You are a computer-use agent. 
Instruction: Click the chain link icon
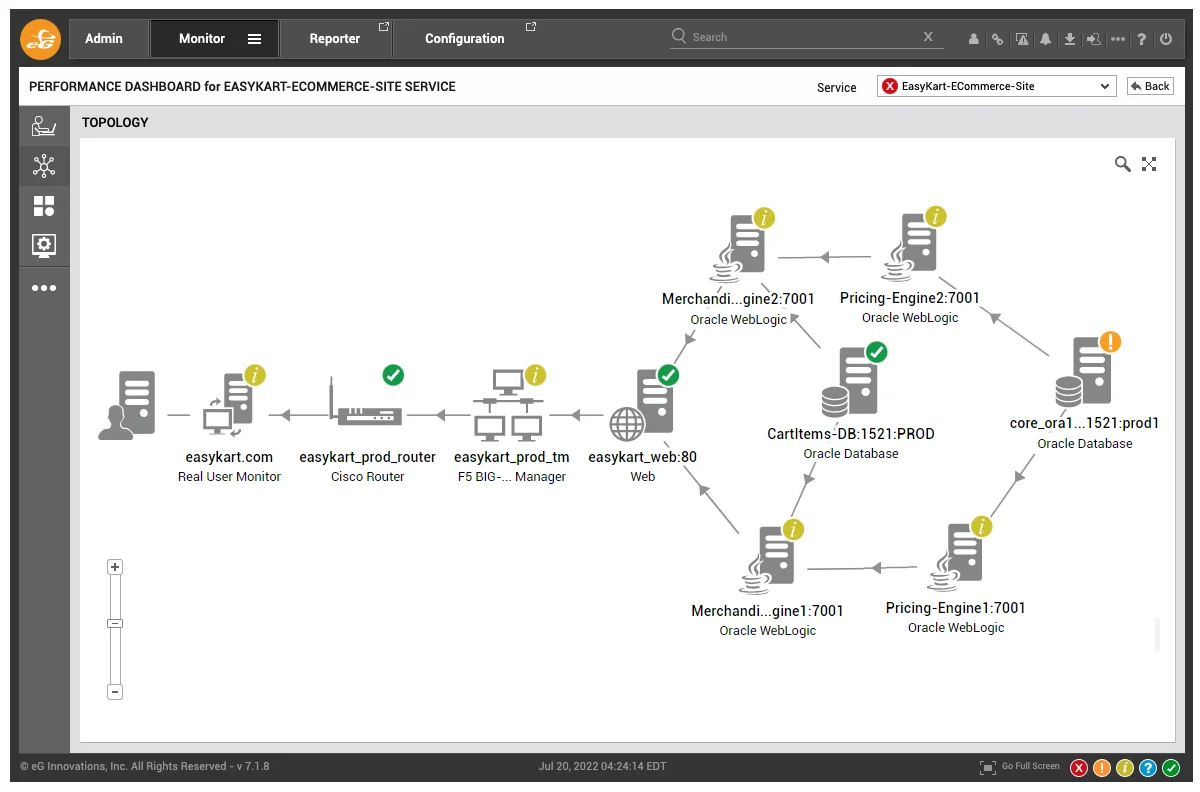click(x=997, y=39)
